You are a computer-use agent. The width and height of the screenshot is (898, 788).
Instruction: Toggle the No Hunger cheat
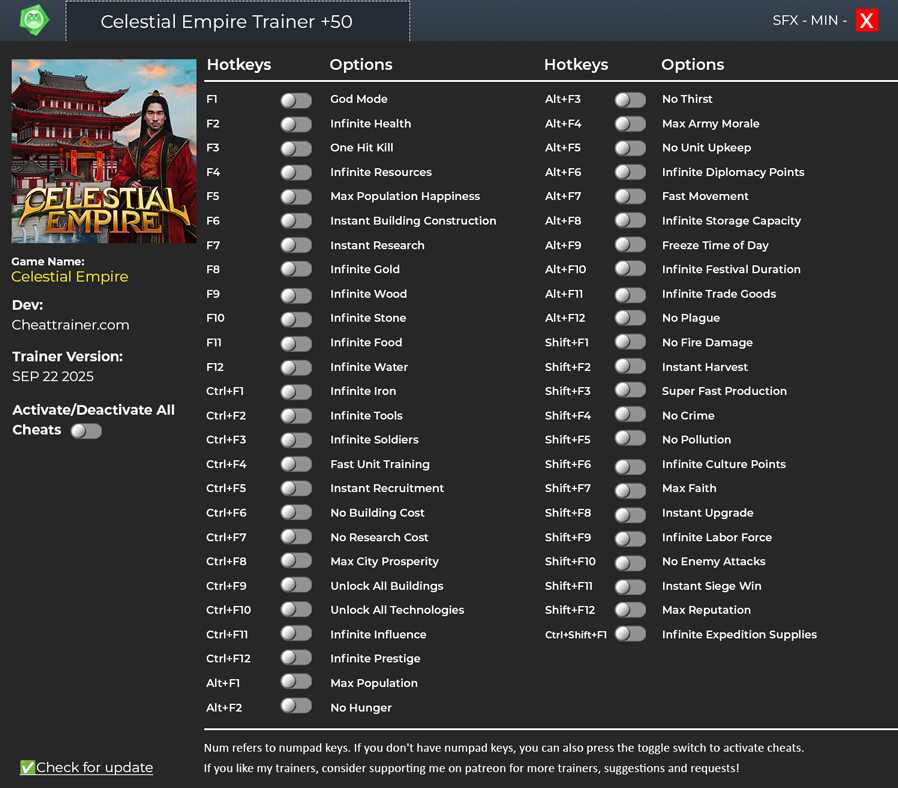[296, 707]
